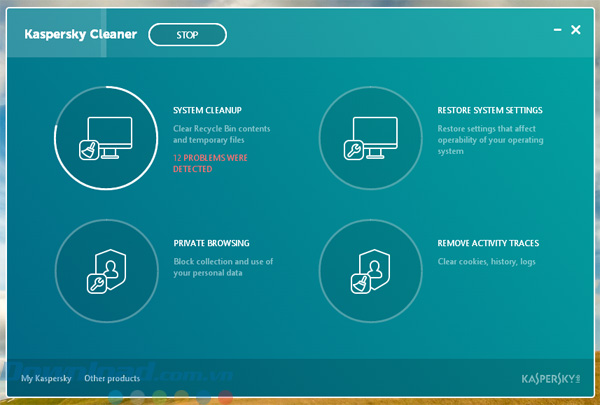Image resolution: width=600 pixels, height=405 pixels.
Task: Close the Kaspersky Cleaner window
Action: click(576, 30)
